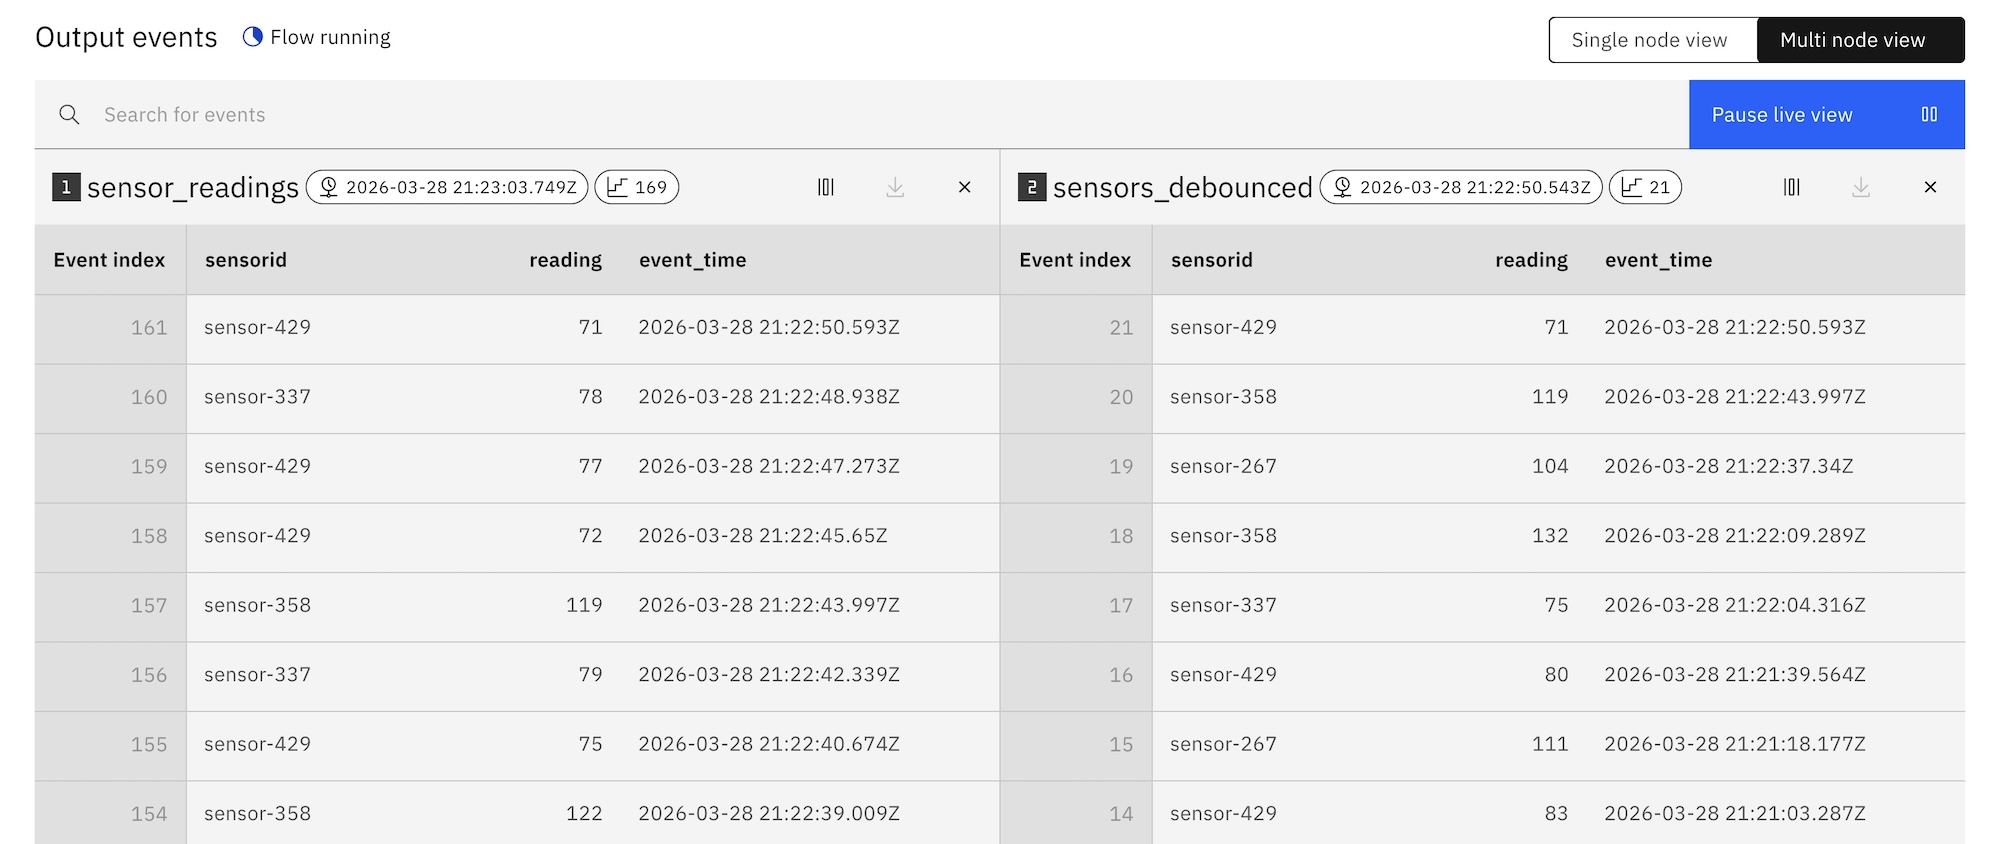This screenshot has height=844, width=2000.
Task: Pause live view of events
Action: tap(1826, 115)
